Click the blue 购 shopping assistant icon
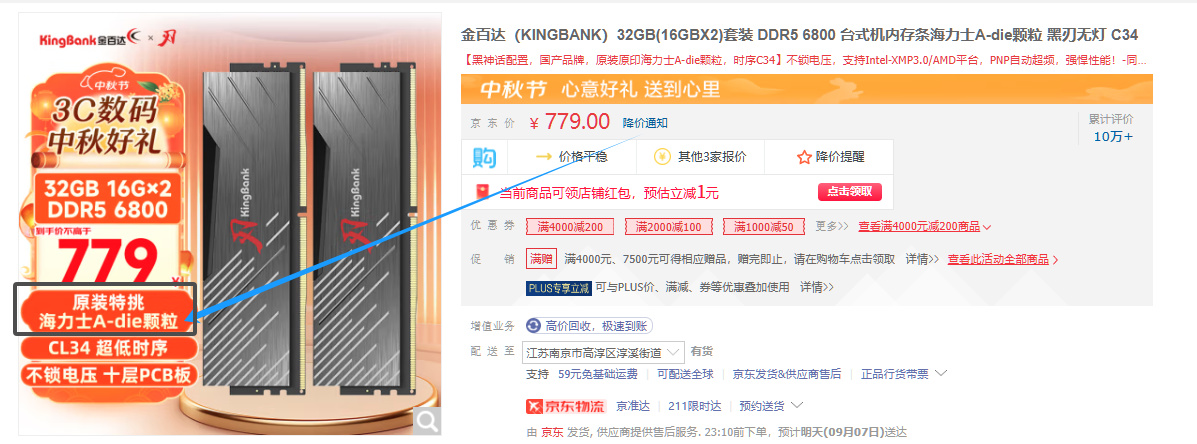 point(484,158)
